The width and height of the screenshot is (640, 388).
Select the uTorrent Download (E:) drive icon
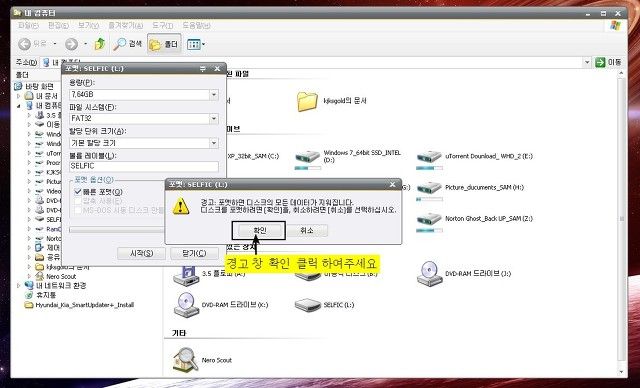click(x=429, y=157)
